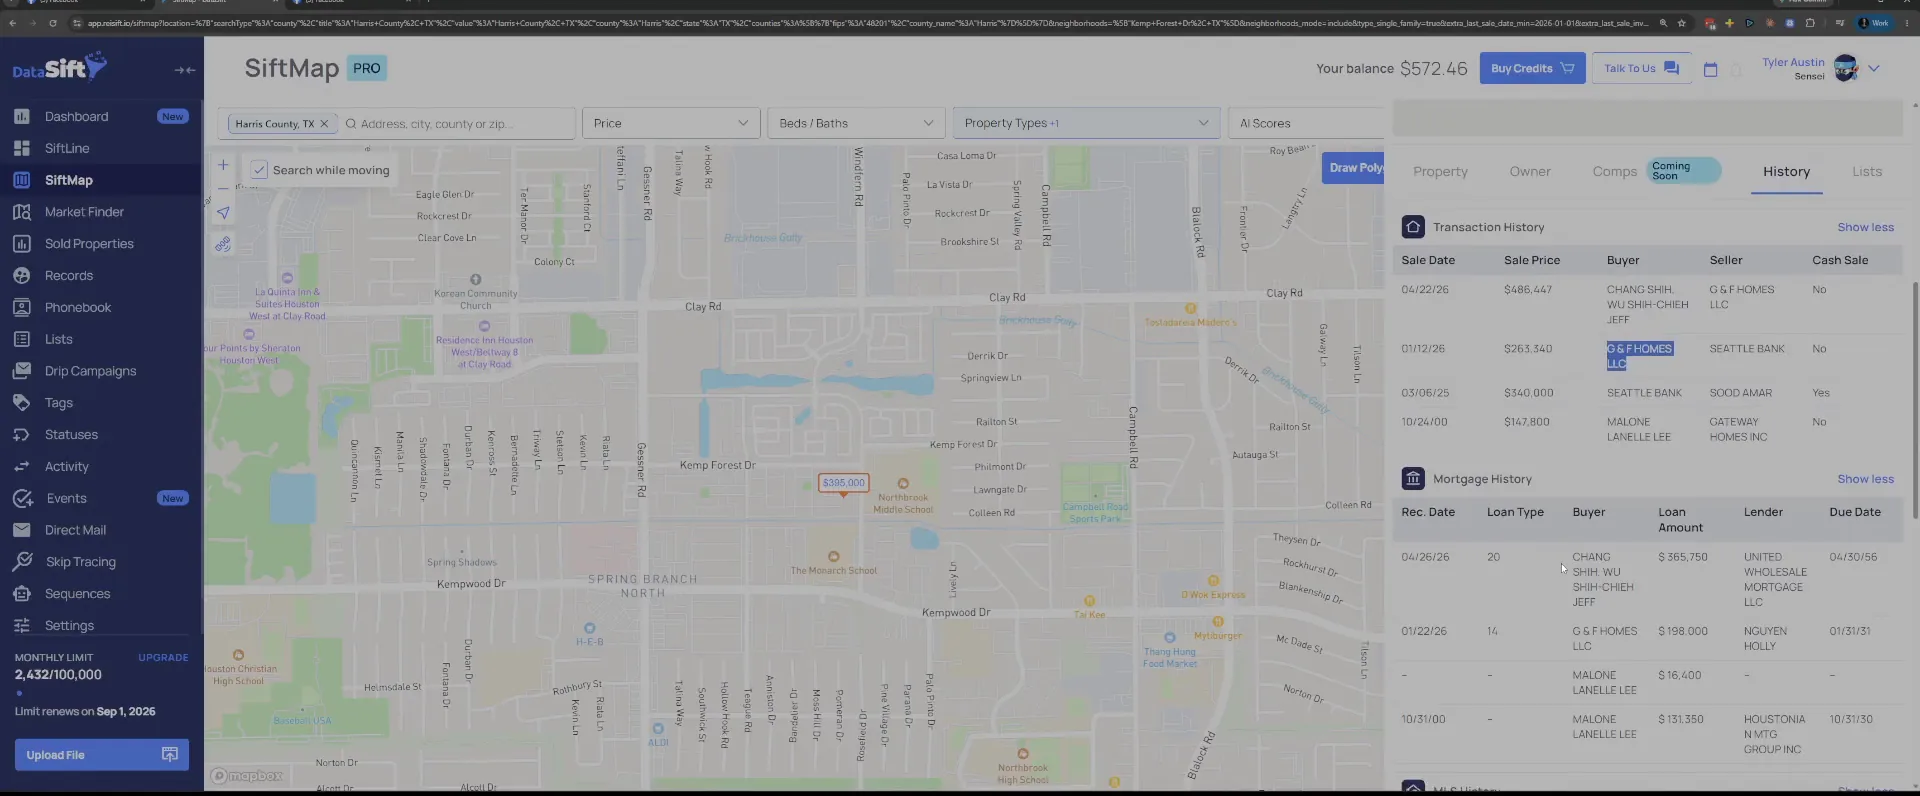This screenshot has height=796, width=1920.
Task: Switch to the Owner tab
Action: [1530, 172]
